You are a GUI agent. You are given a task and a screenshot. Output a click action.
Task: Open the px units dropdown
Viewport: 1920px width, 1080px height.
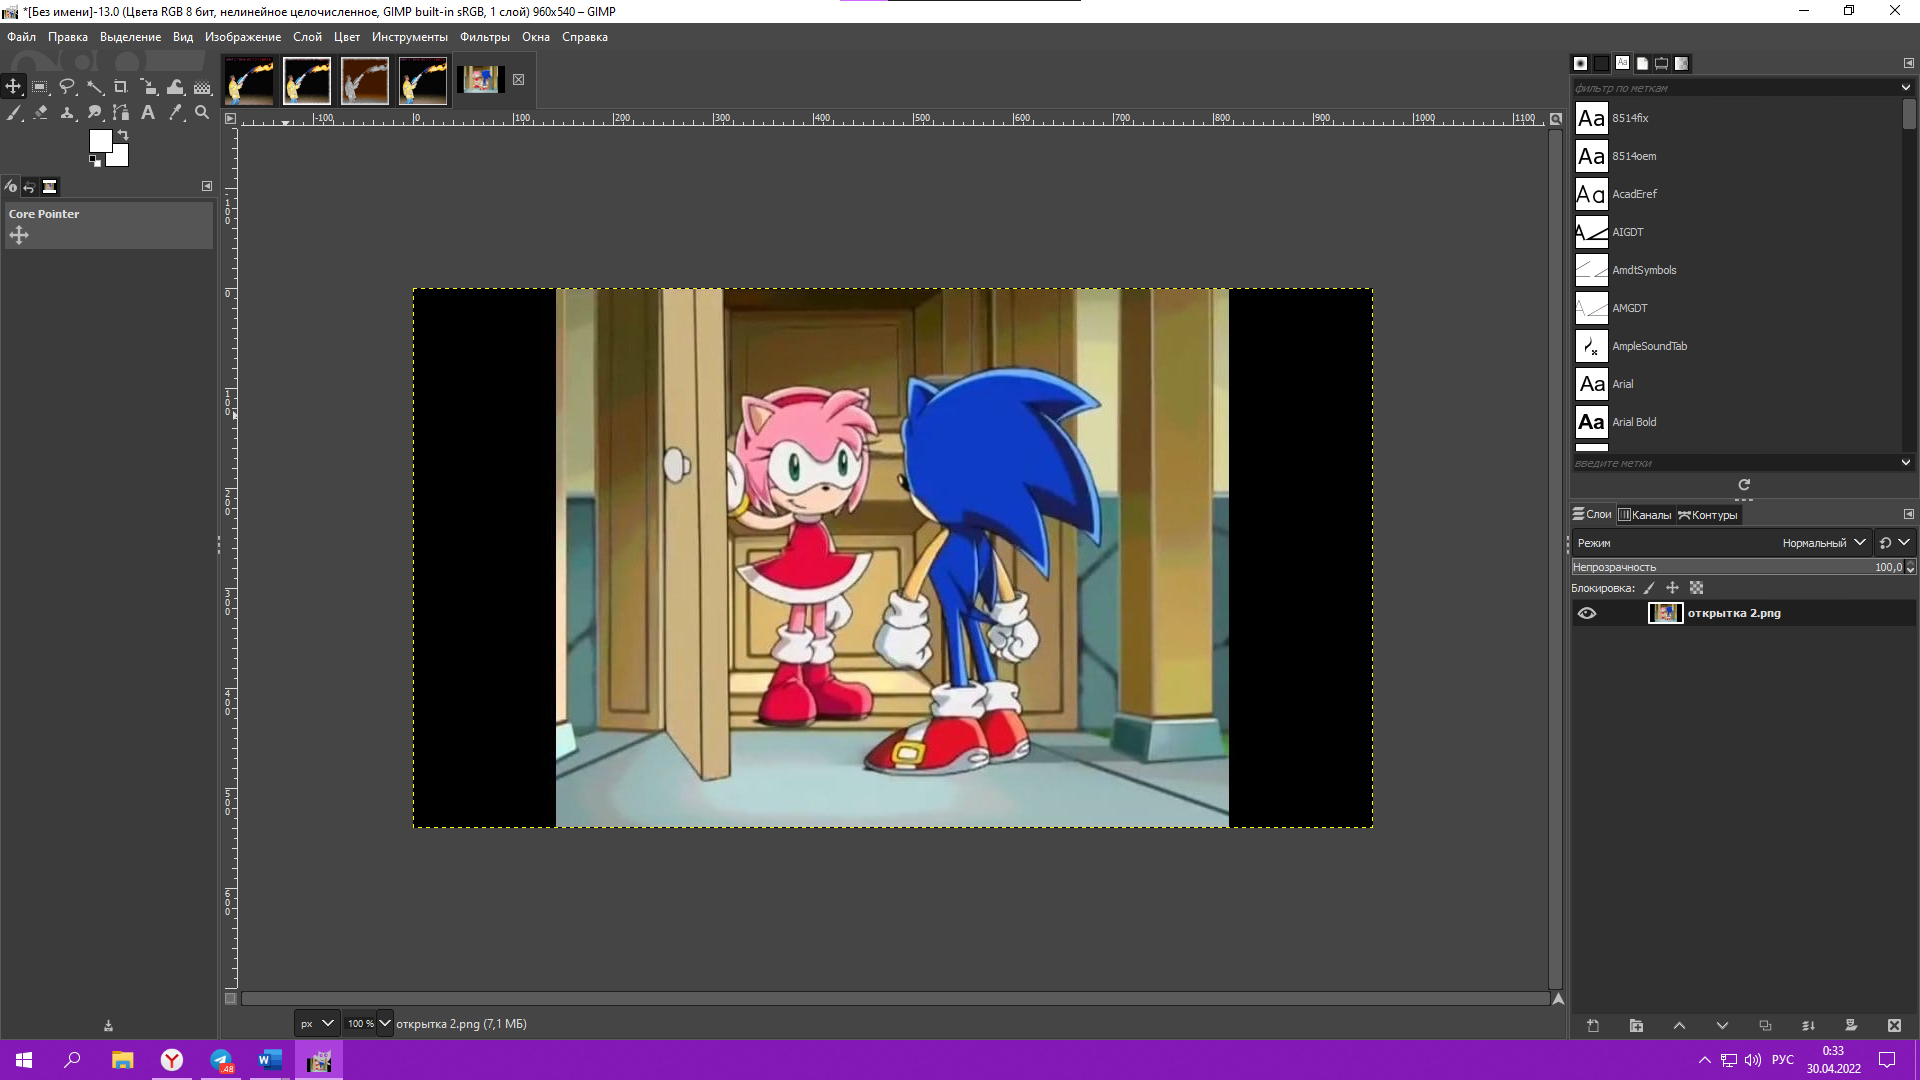pos(317,1024)
